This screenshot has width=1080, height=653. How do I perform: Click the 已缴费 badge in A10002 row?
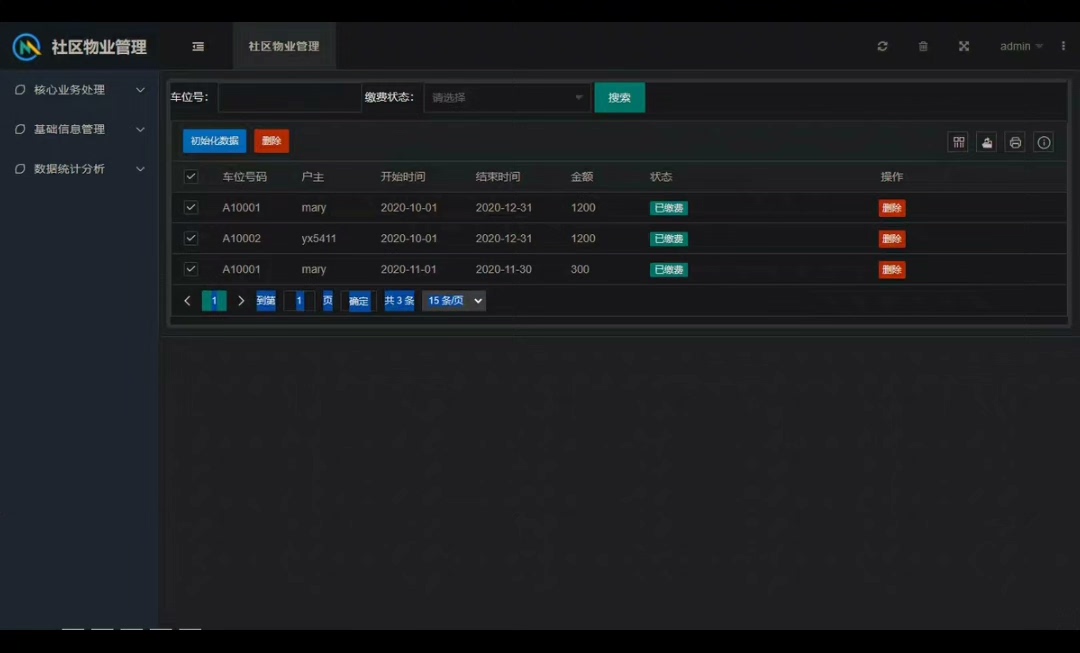[668, 239]
